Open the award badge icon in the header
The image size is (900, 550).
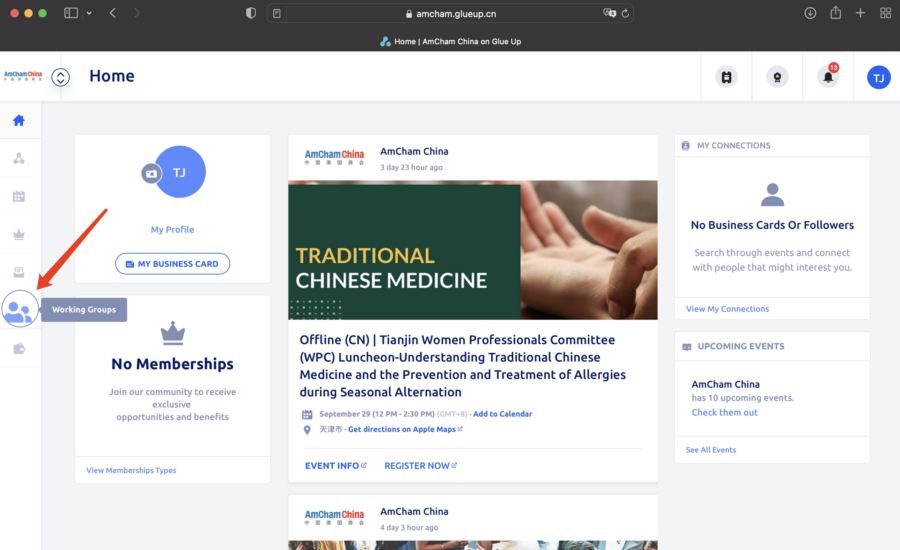pos(776,77)
